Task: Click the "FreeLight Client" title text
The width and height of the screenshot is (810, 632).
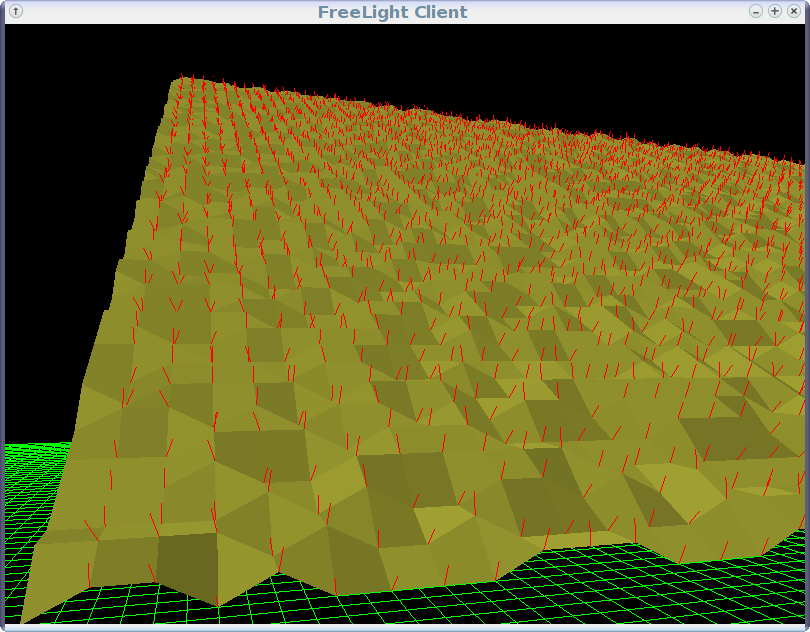Action: (x=392, y=12)
